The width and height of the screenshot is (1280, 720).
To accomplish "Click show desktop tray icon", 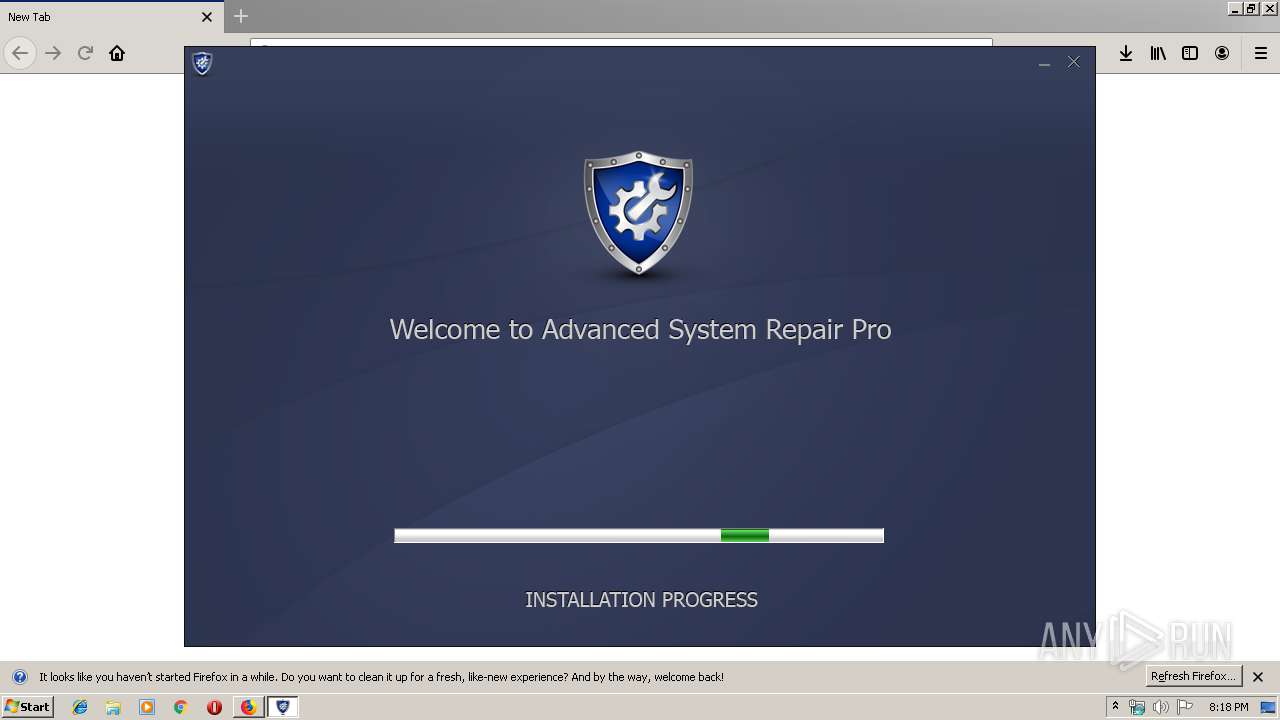I will 1268,707.
